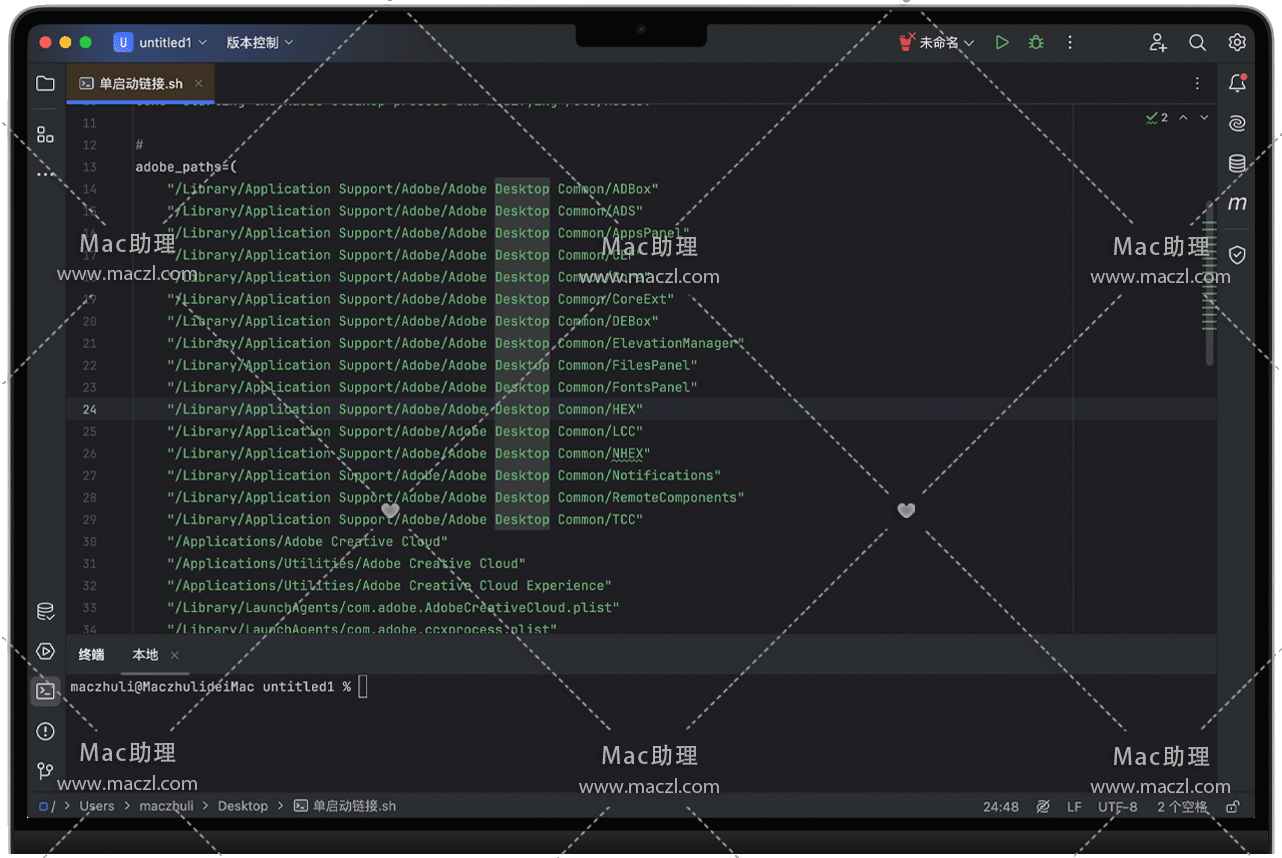Open the Database tool window on right sidebar
The width and height of the screenshot is (1282, 858).
[1237, 164]
